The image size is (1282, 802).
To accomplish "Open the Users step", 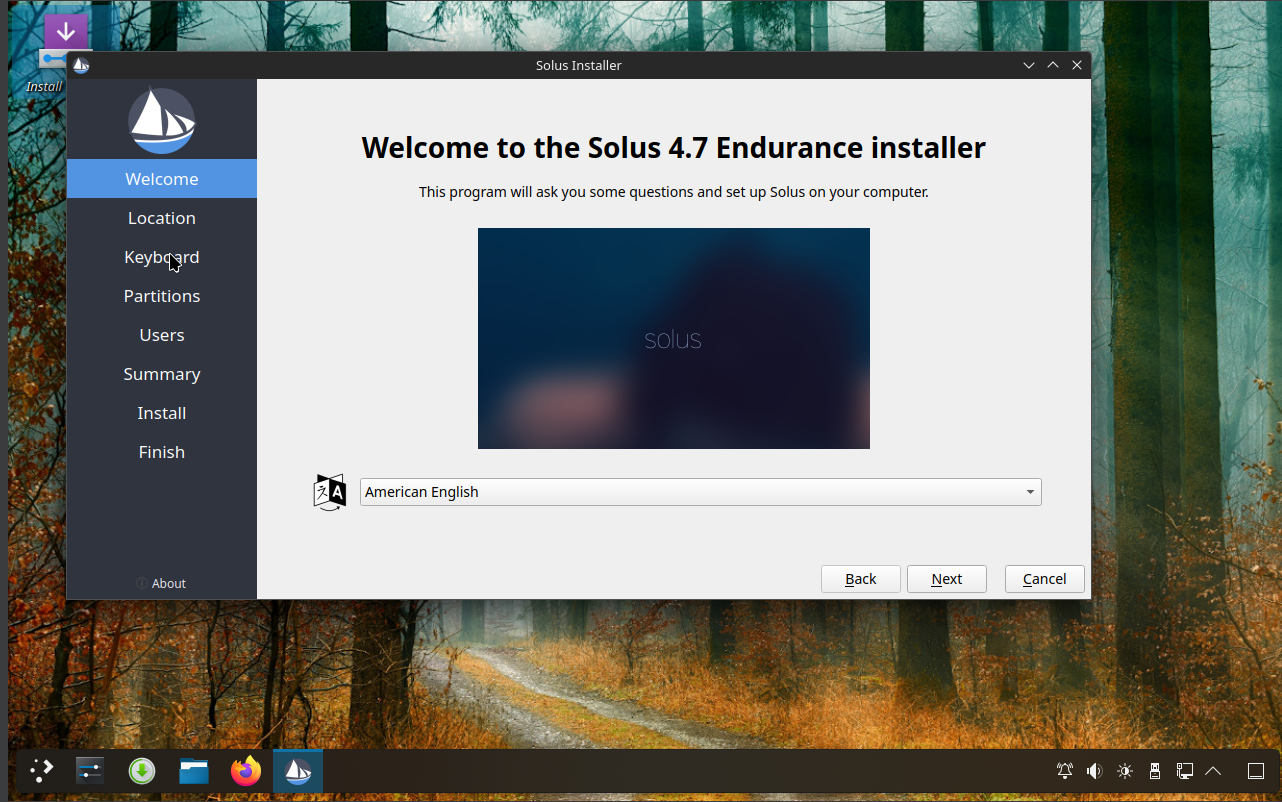I will (x=161, y=335).
